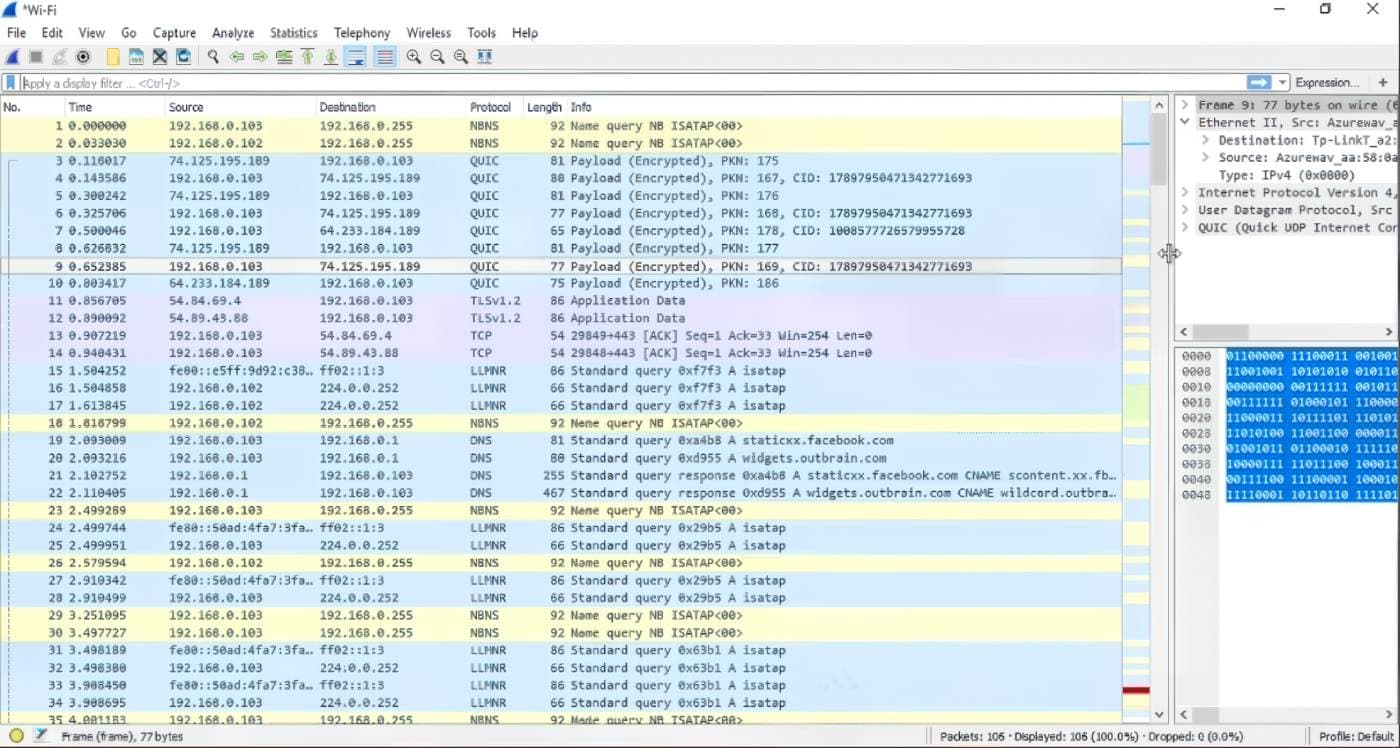Open the Telephony menu
The image size is (1400, 748).
click(362, 33)
